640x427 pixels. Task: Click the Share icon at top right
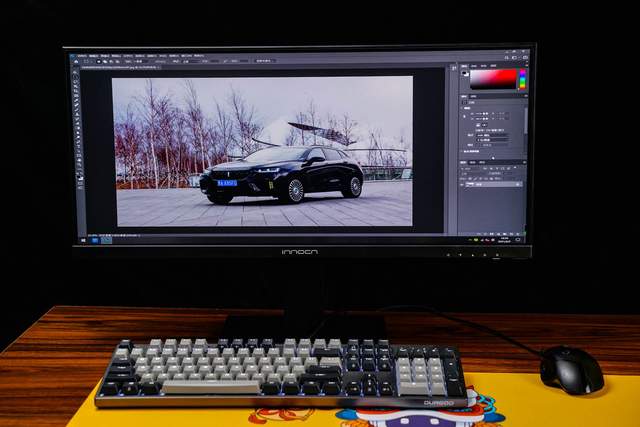pos(525,58)
